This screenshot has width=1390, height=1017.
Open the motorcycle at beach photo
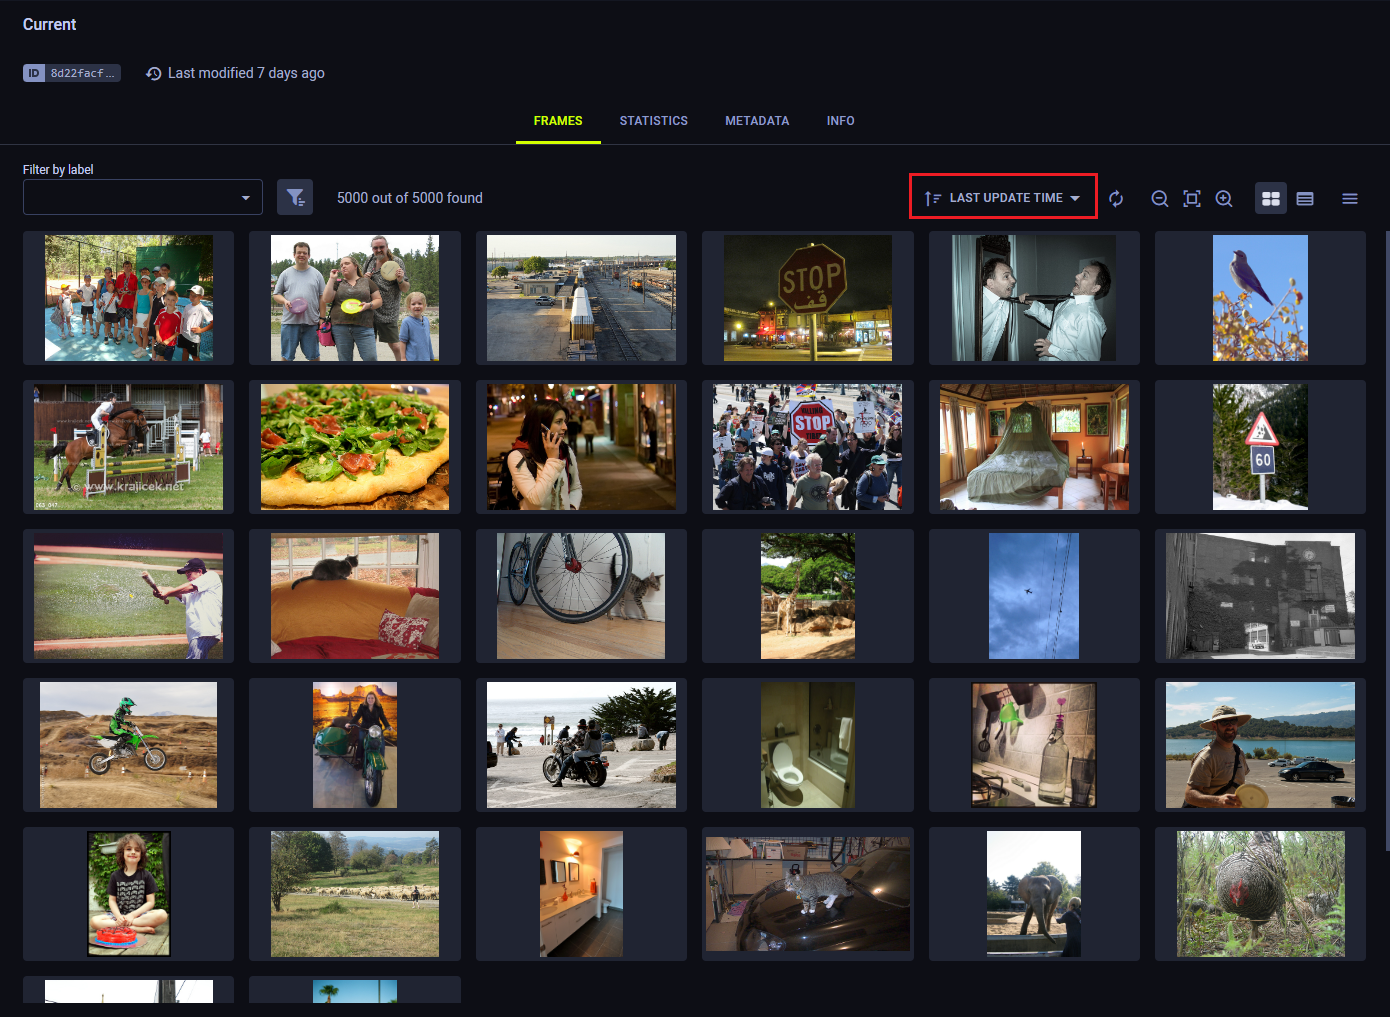coord(581,745)
